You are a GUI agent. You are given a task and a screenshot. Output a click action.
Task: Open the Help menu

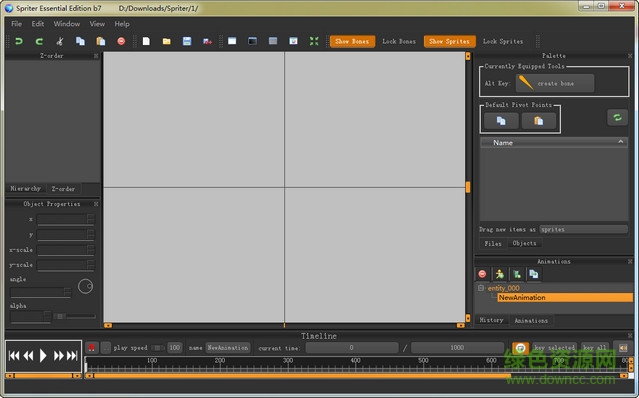point(122,24)
